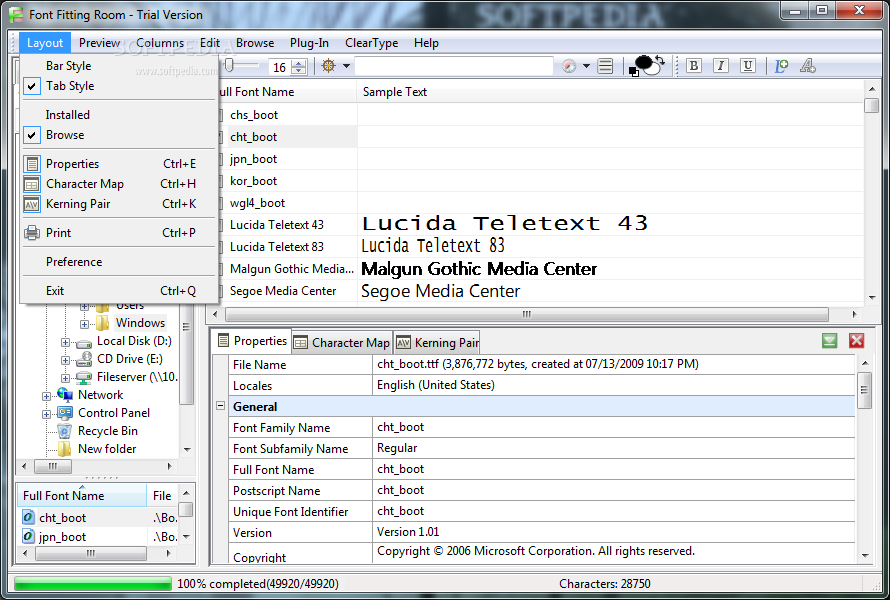Click small black-white default colors swatch

coord(633,72)
